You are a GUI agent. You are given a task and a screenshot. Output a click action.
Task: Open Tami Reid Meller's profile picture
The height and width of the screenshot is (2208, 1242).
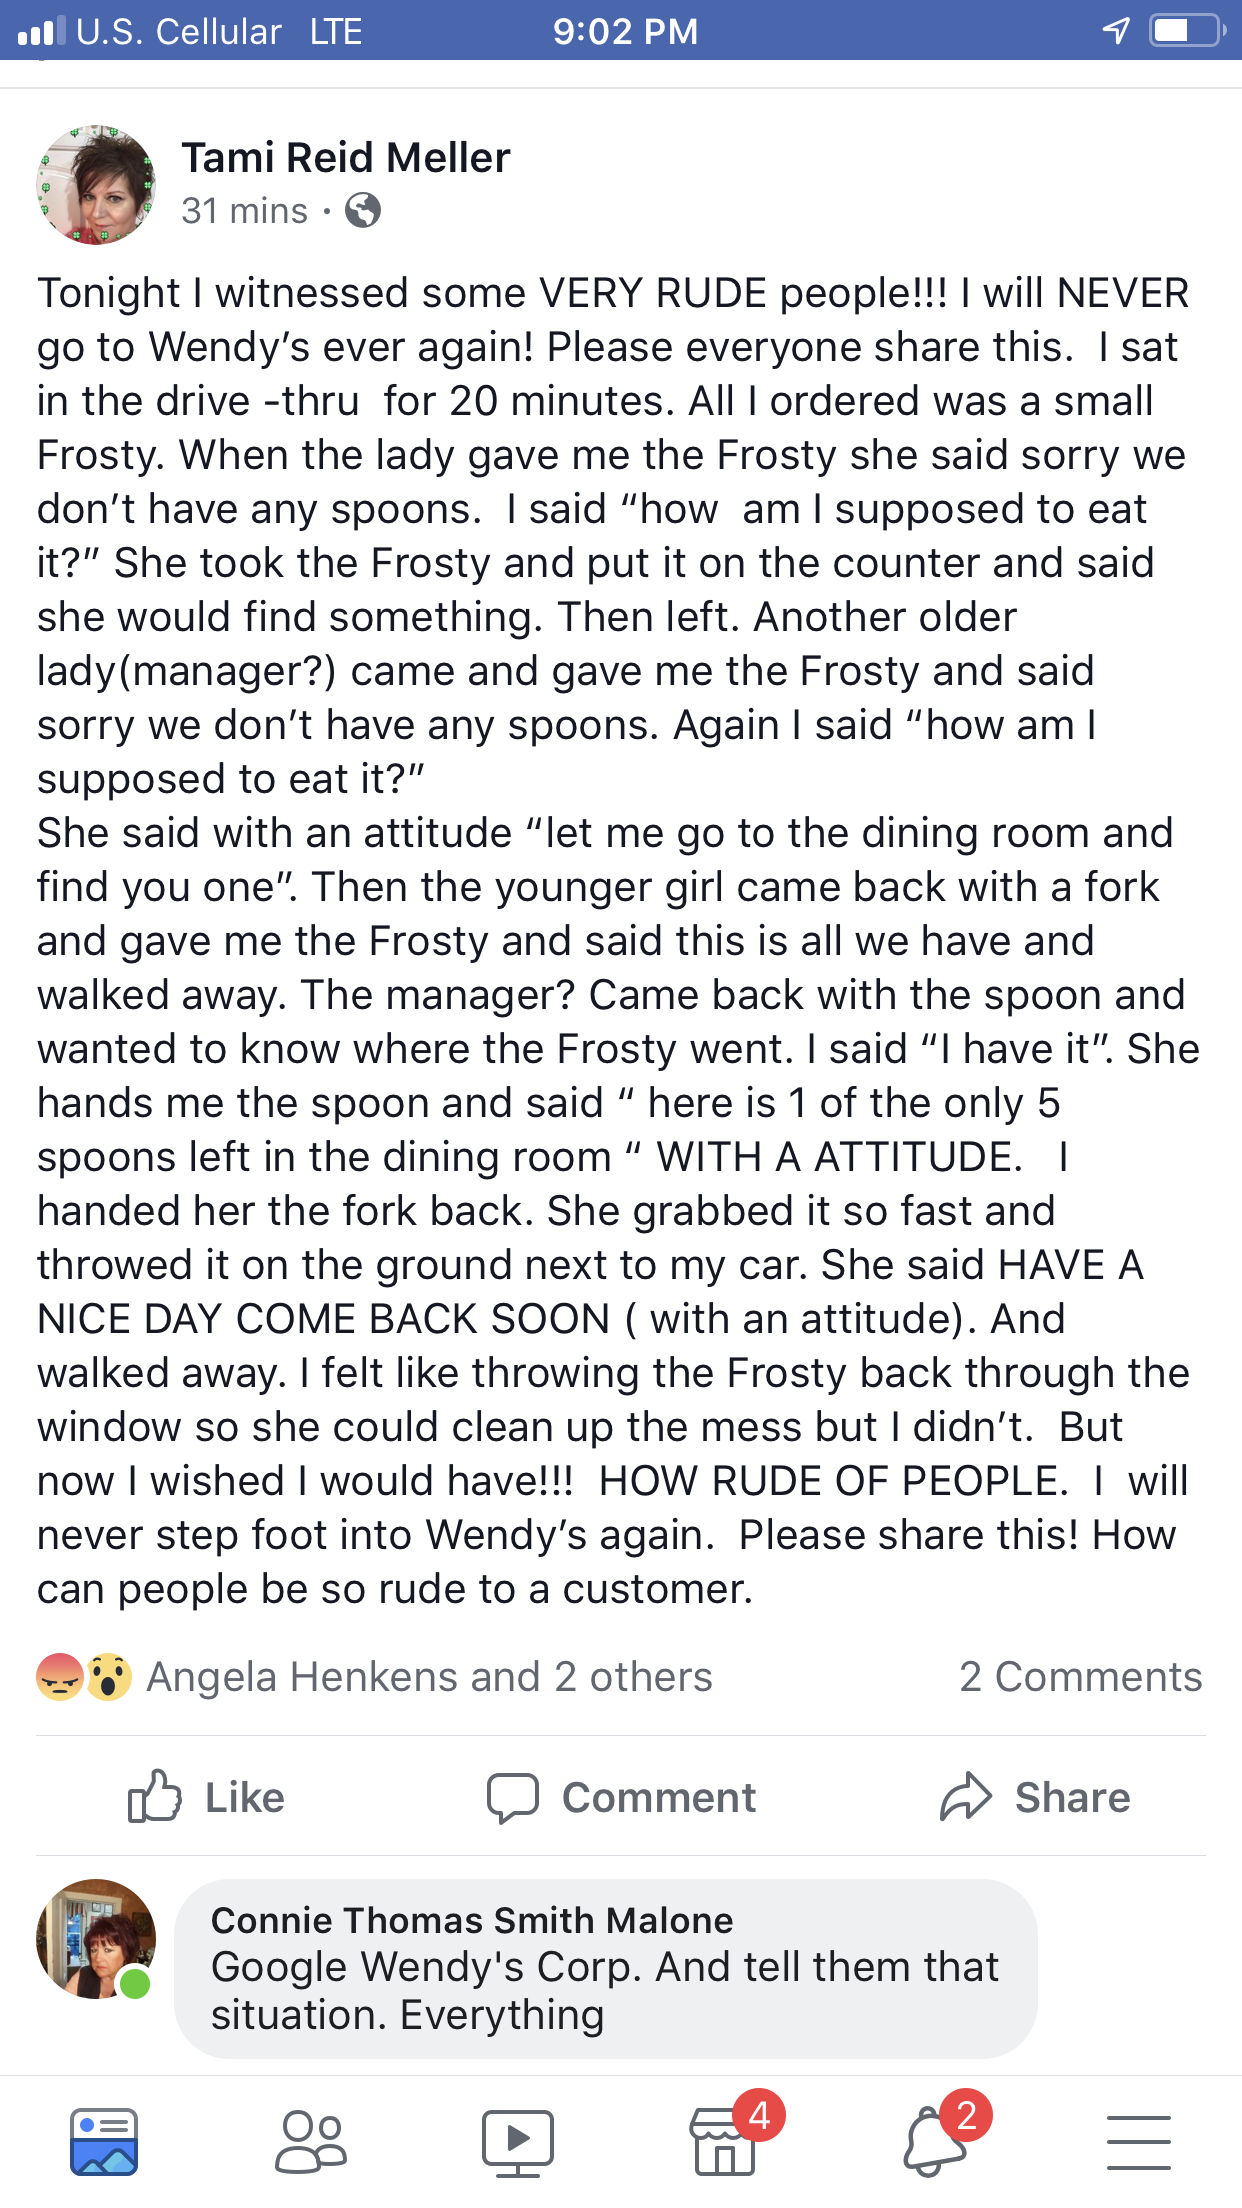point(96,185)
